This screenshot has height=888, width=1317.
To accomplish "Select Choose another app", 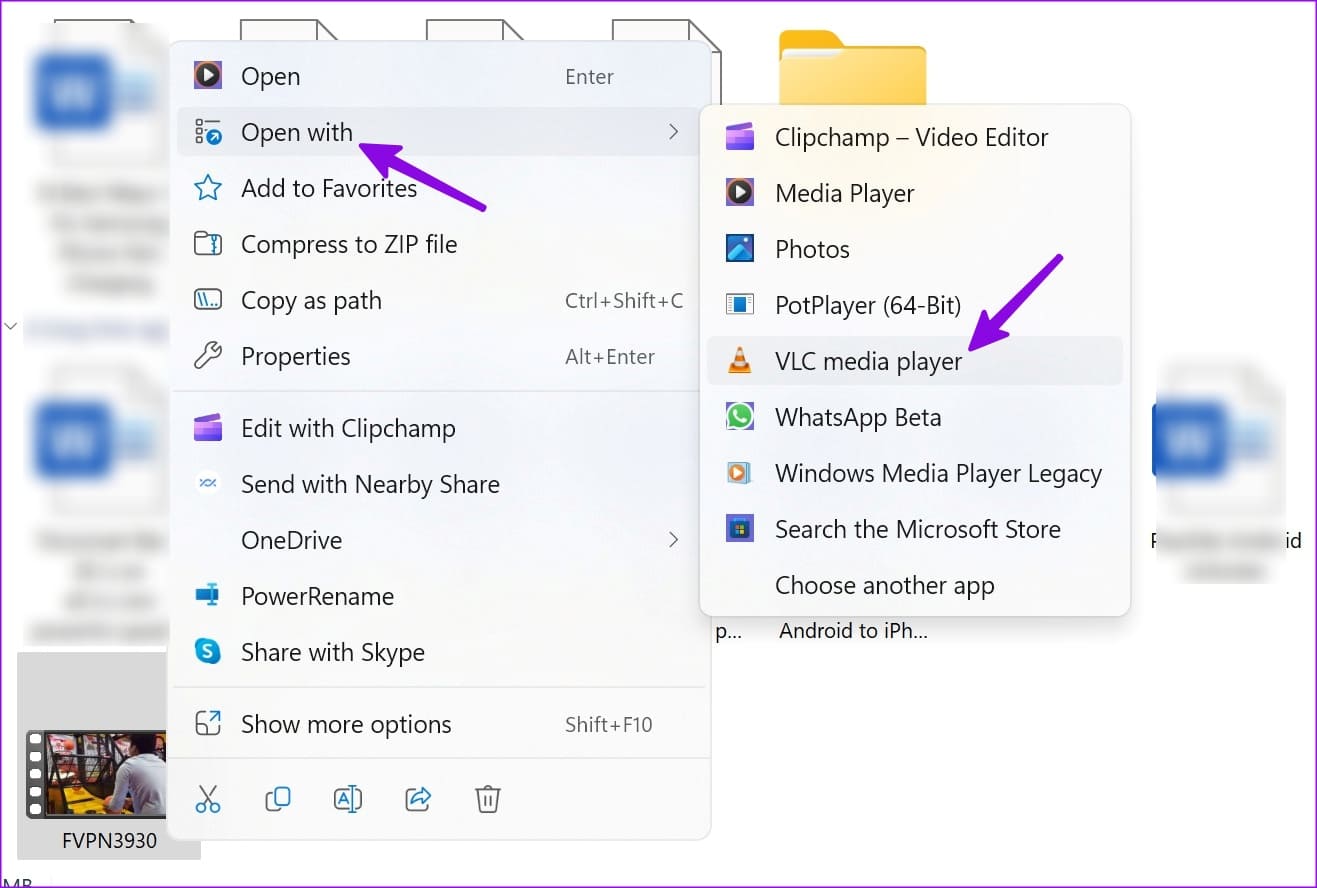I will [x=915, y=585].
